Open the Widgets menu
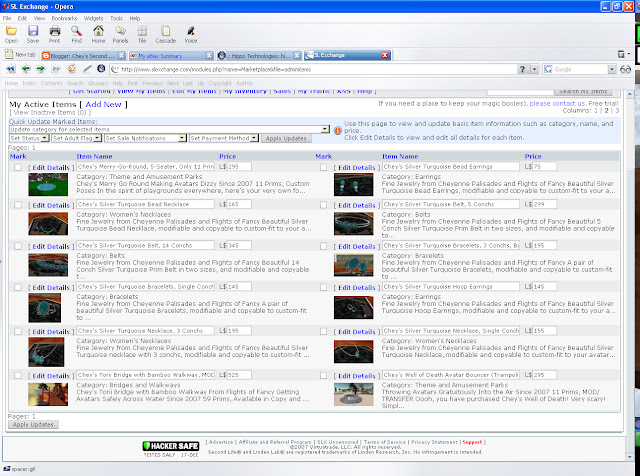The height and width of the screenshot is (476, 640). (93, 18)
